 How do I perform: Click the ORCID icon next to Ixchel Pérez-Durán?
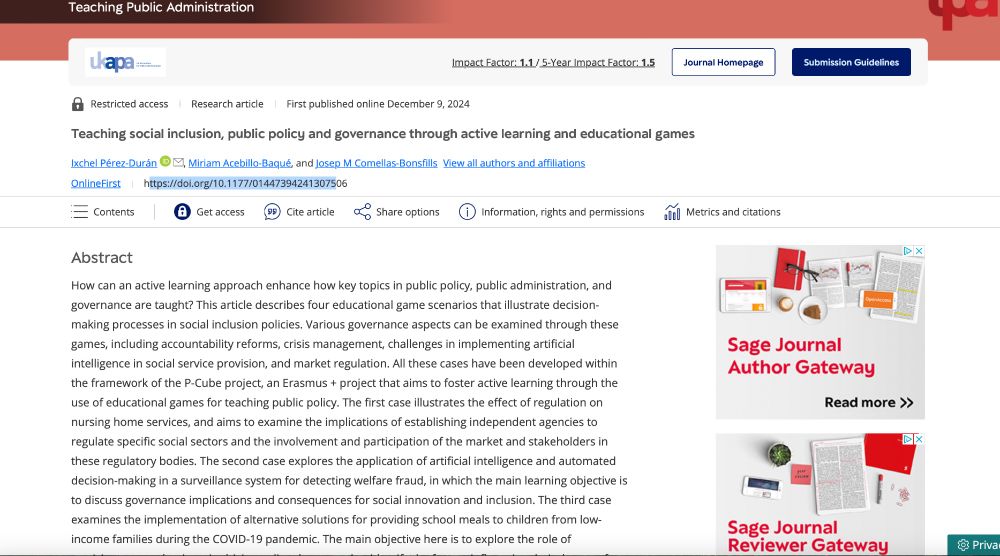165,162
